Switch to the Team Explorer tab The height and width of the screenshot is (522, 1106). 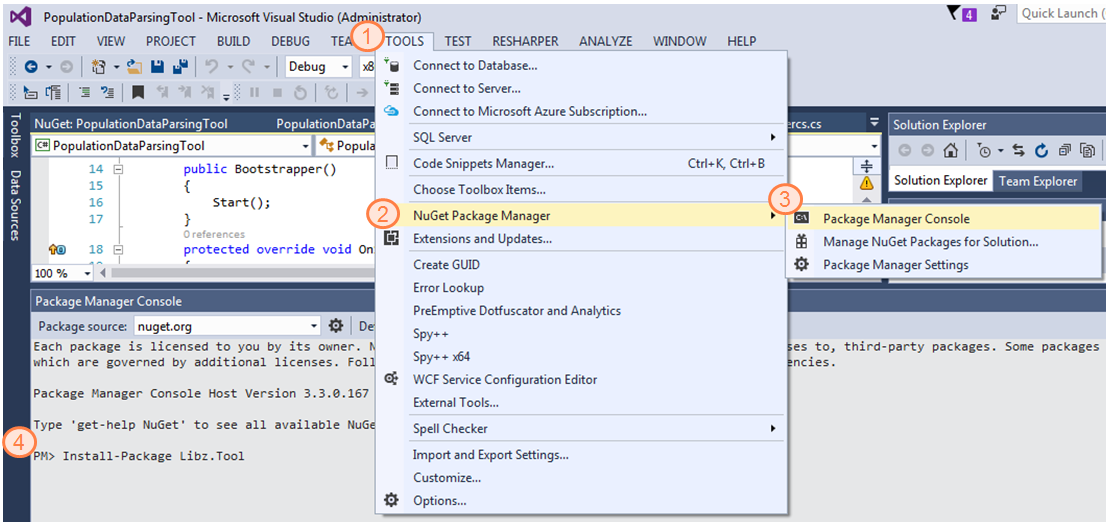[1038, 181]
